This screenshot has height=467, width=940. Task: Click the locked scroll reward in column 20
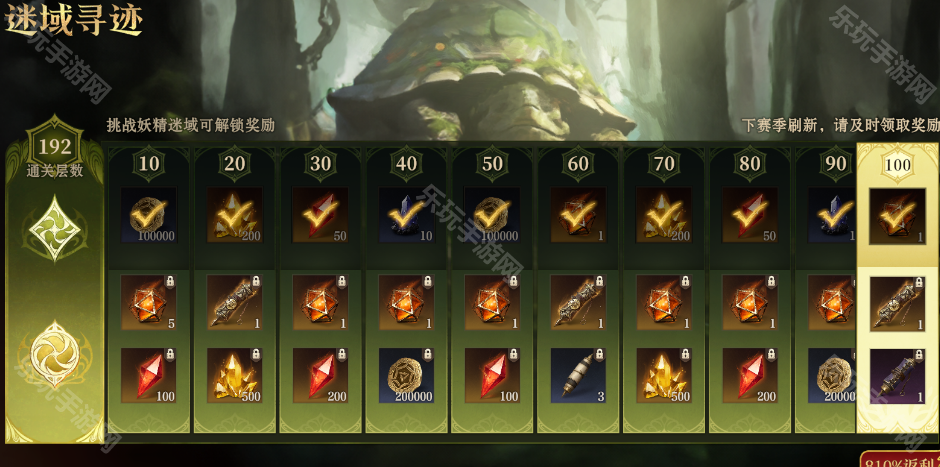(x=234, y=302)
